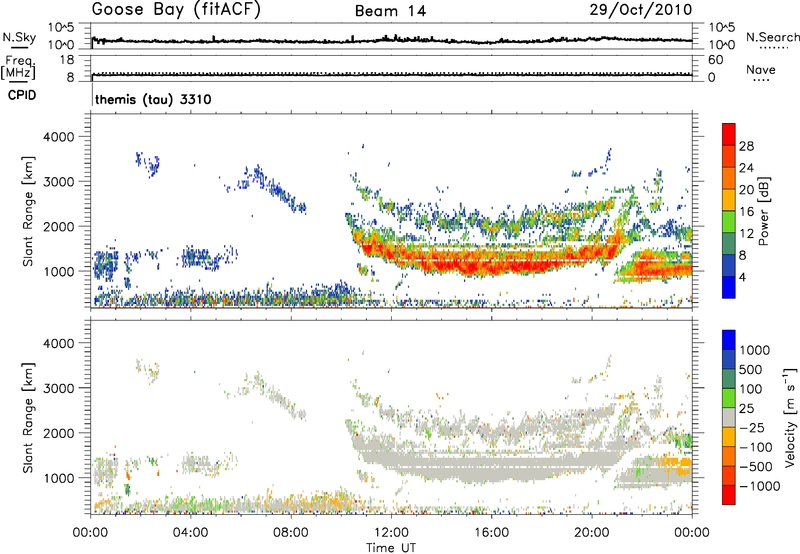
Task: Click the '18' frequency axis tick
Action: tap(67, 60)
